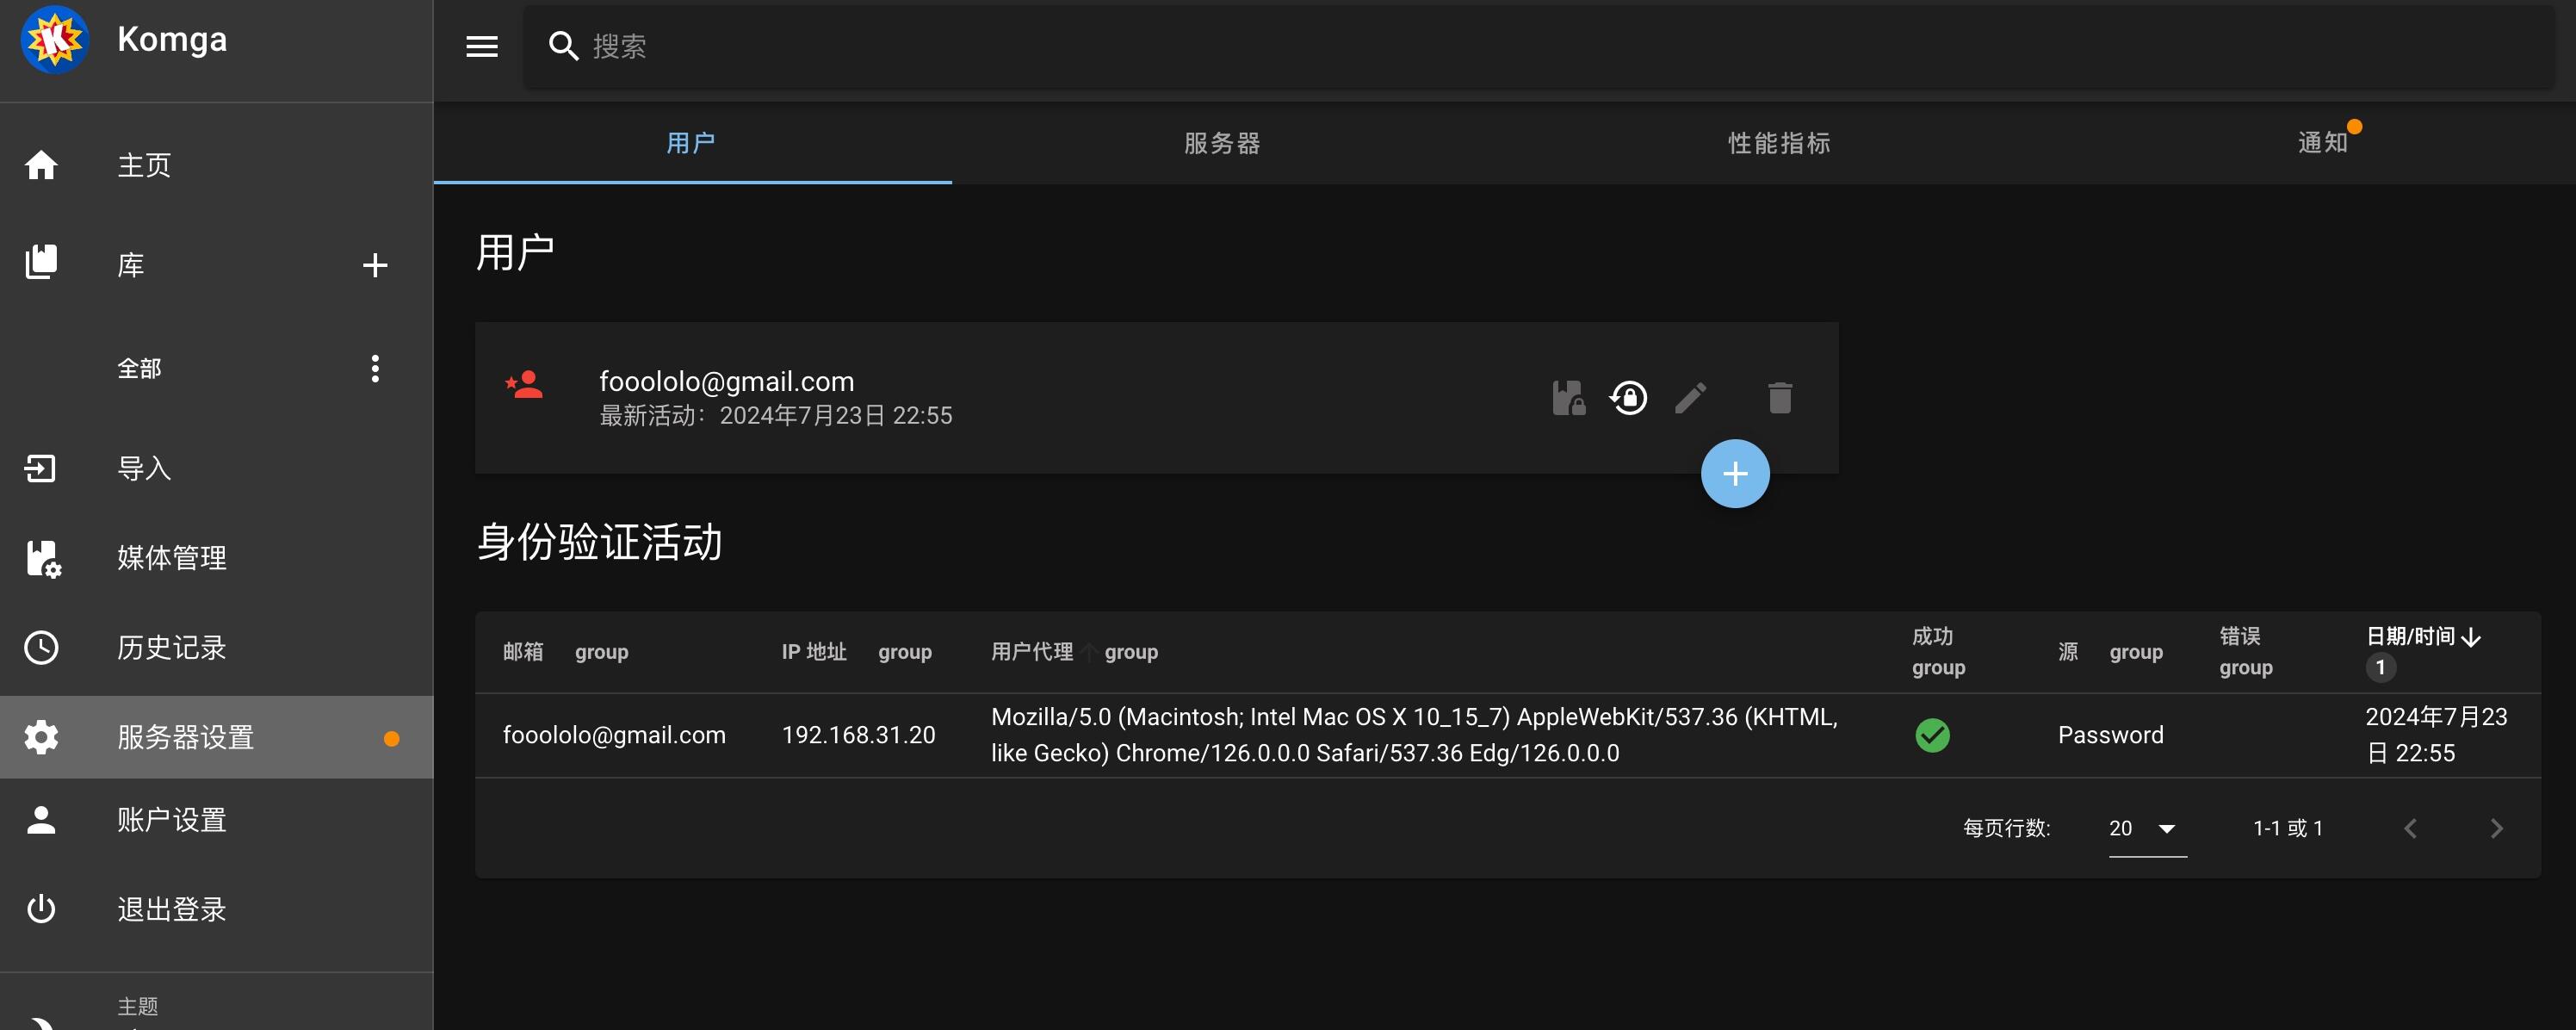Screen dimensions: 2576x1030
Task: Click the Komga logo icon
Action: click(x=55, y=40)
